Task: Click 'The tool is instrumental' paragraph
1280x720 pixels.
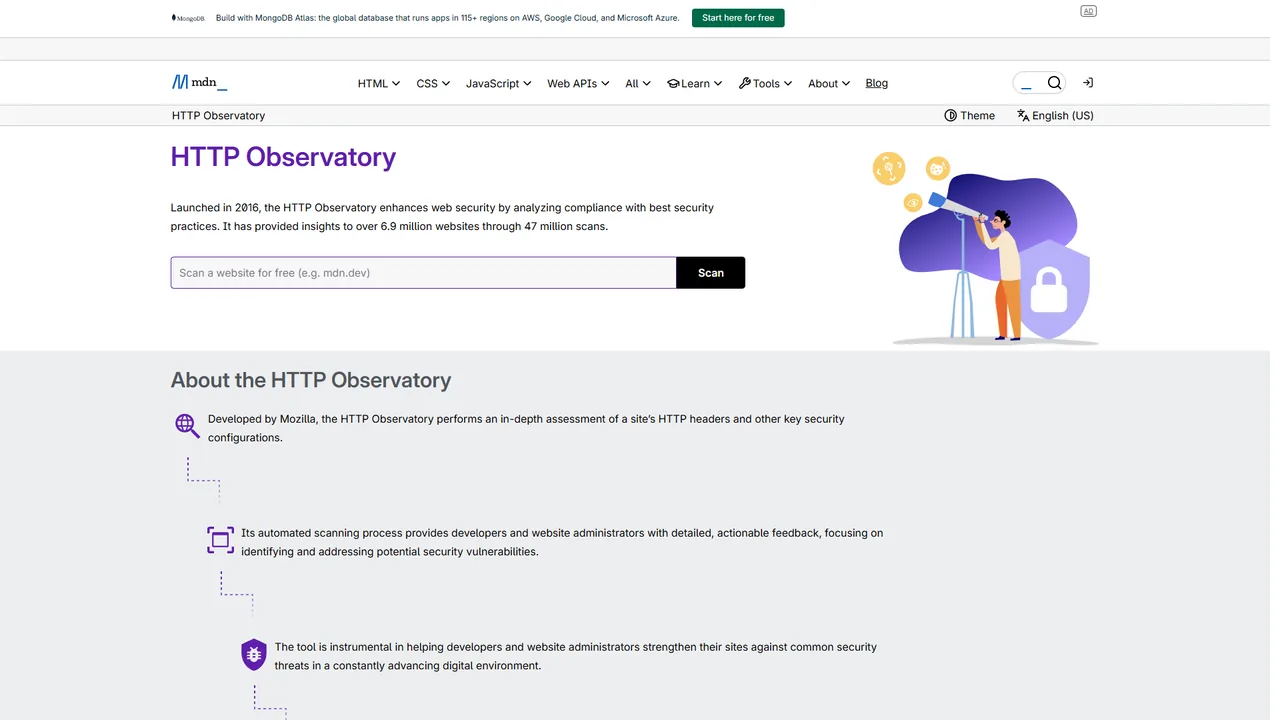Action: 576,656
